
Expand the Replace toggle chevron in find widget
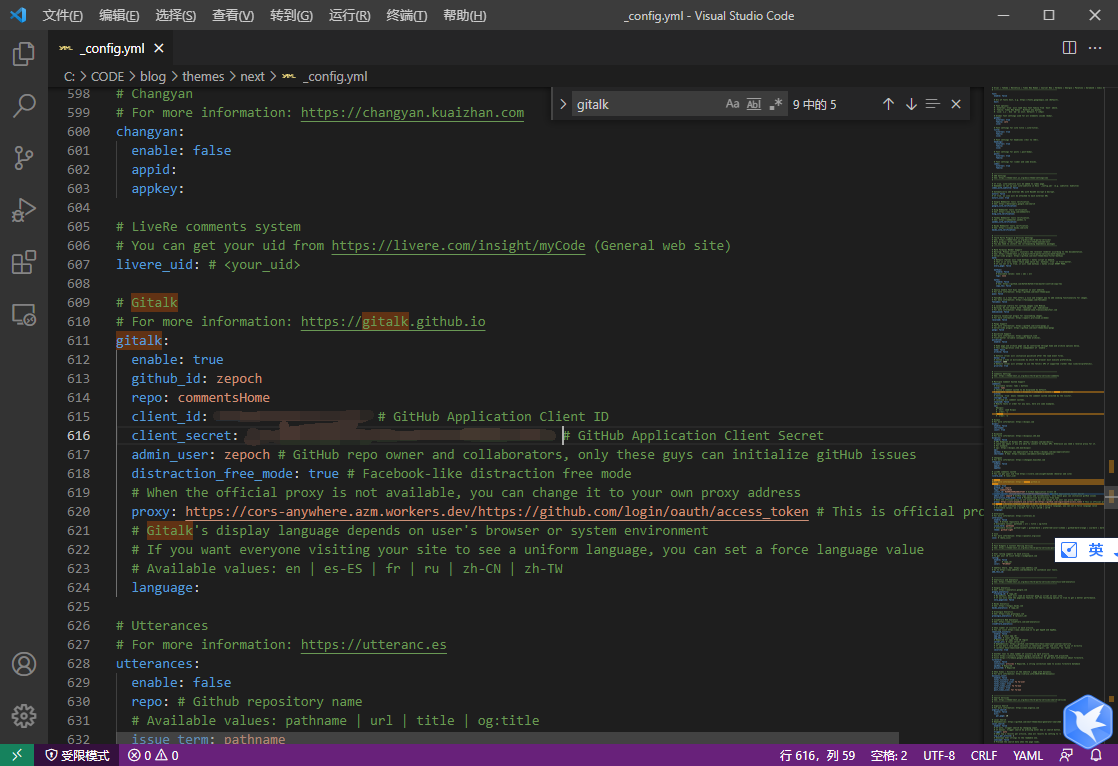pos(563,104)
